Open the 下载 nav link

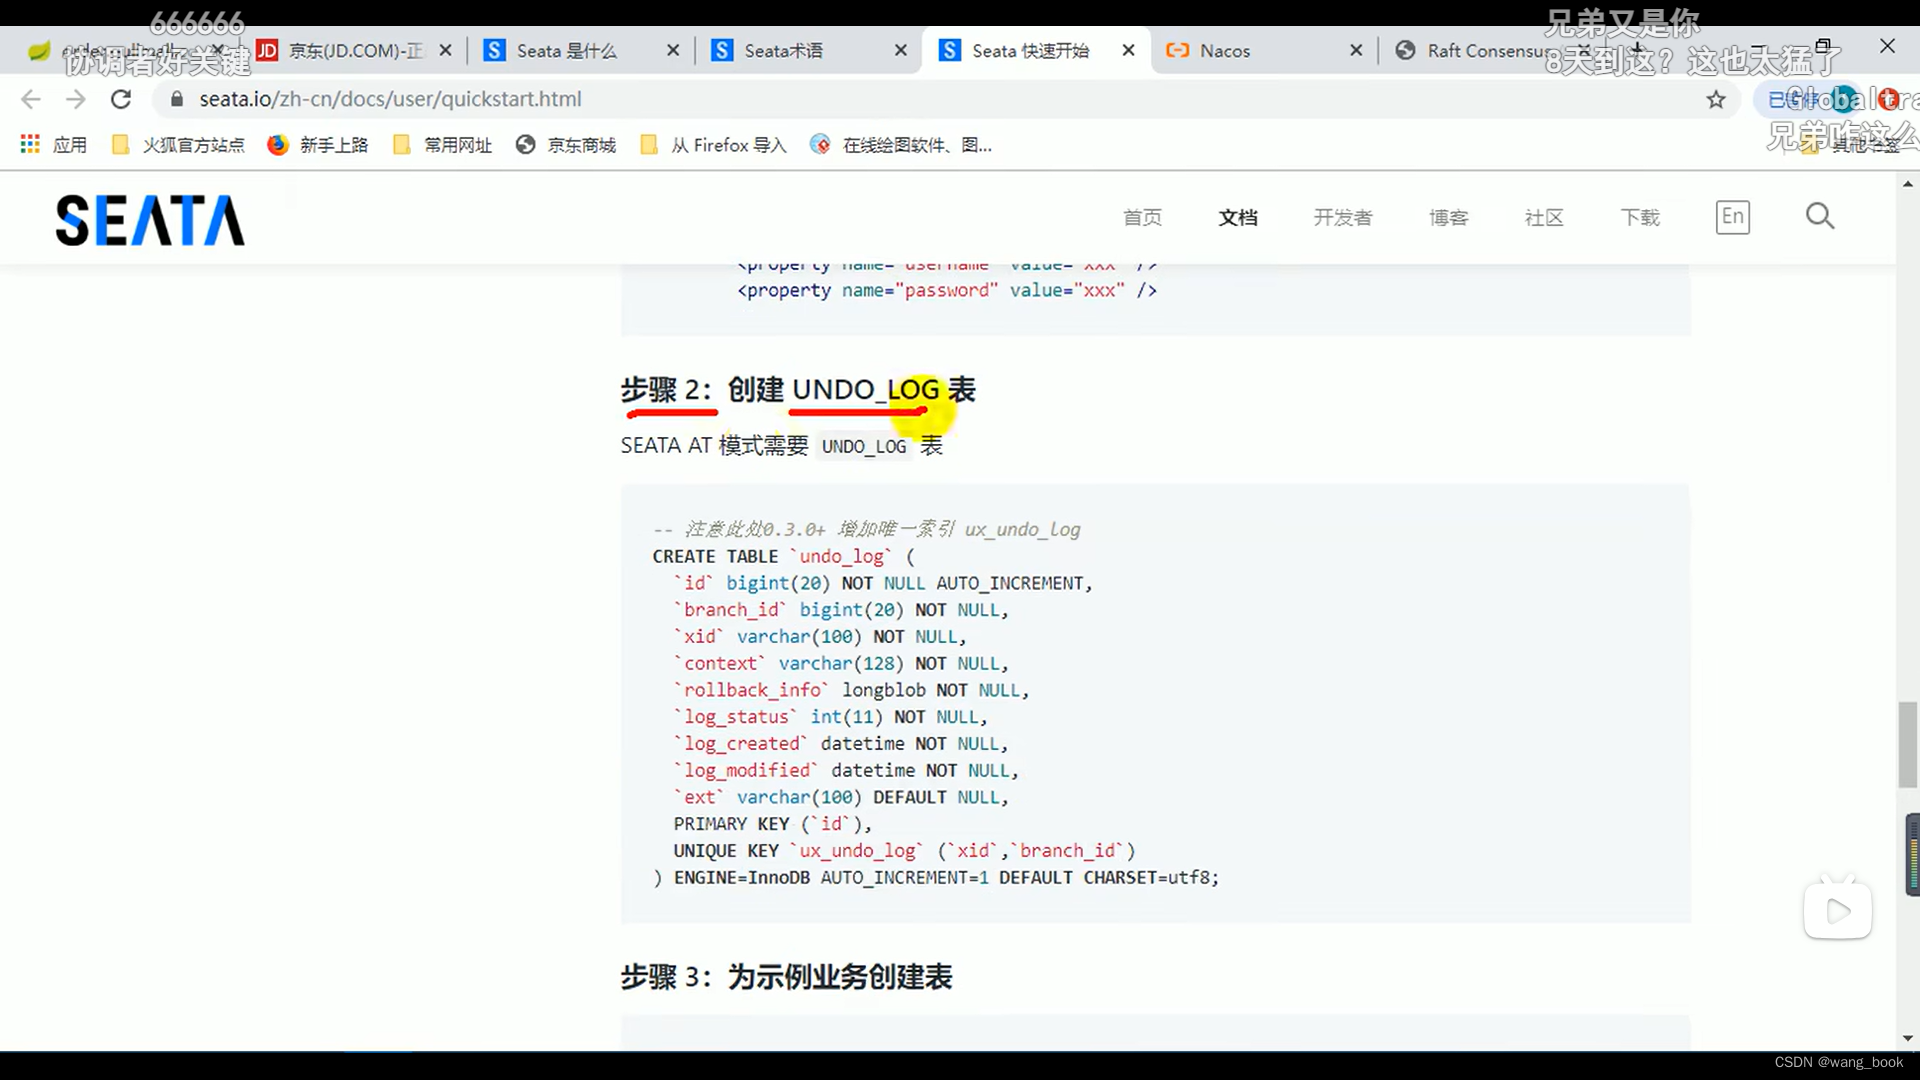point(1640,217)
